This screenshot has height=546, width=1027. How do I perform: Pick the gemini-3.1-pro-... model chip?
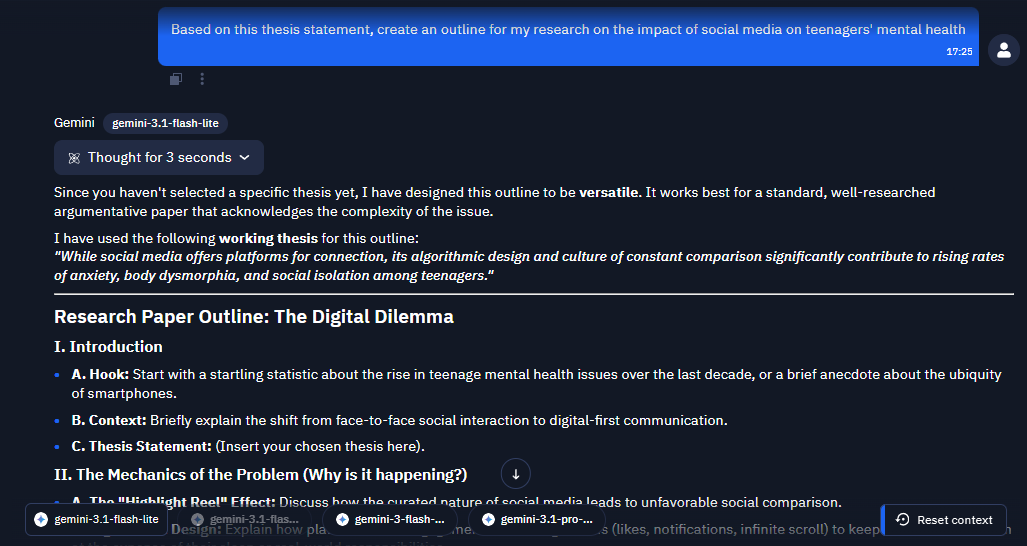[537, 520]
